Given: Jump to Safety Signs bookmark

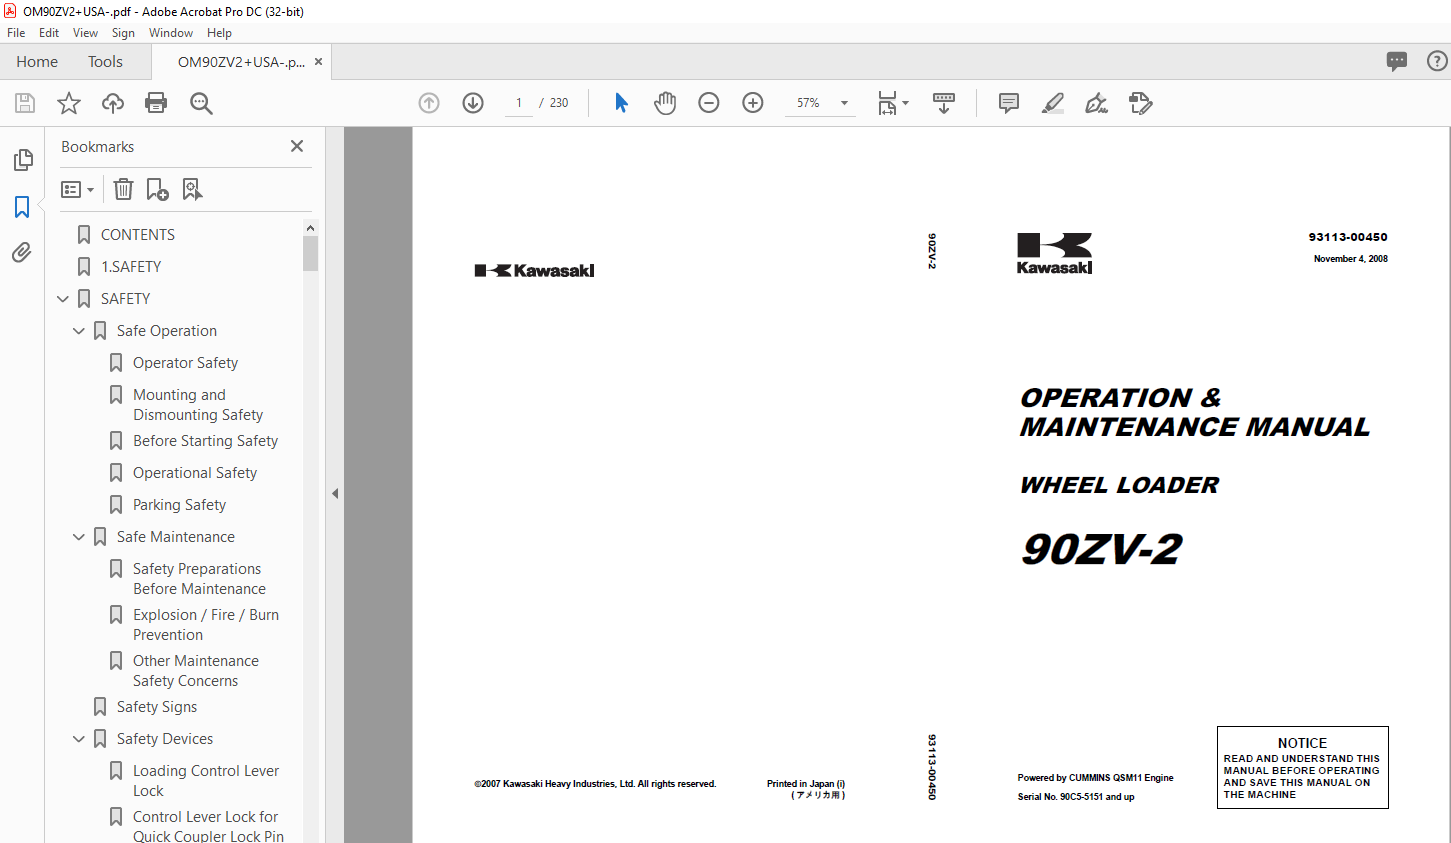Looking at the screenshot, I should [x=157, y=707].
